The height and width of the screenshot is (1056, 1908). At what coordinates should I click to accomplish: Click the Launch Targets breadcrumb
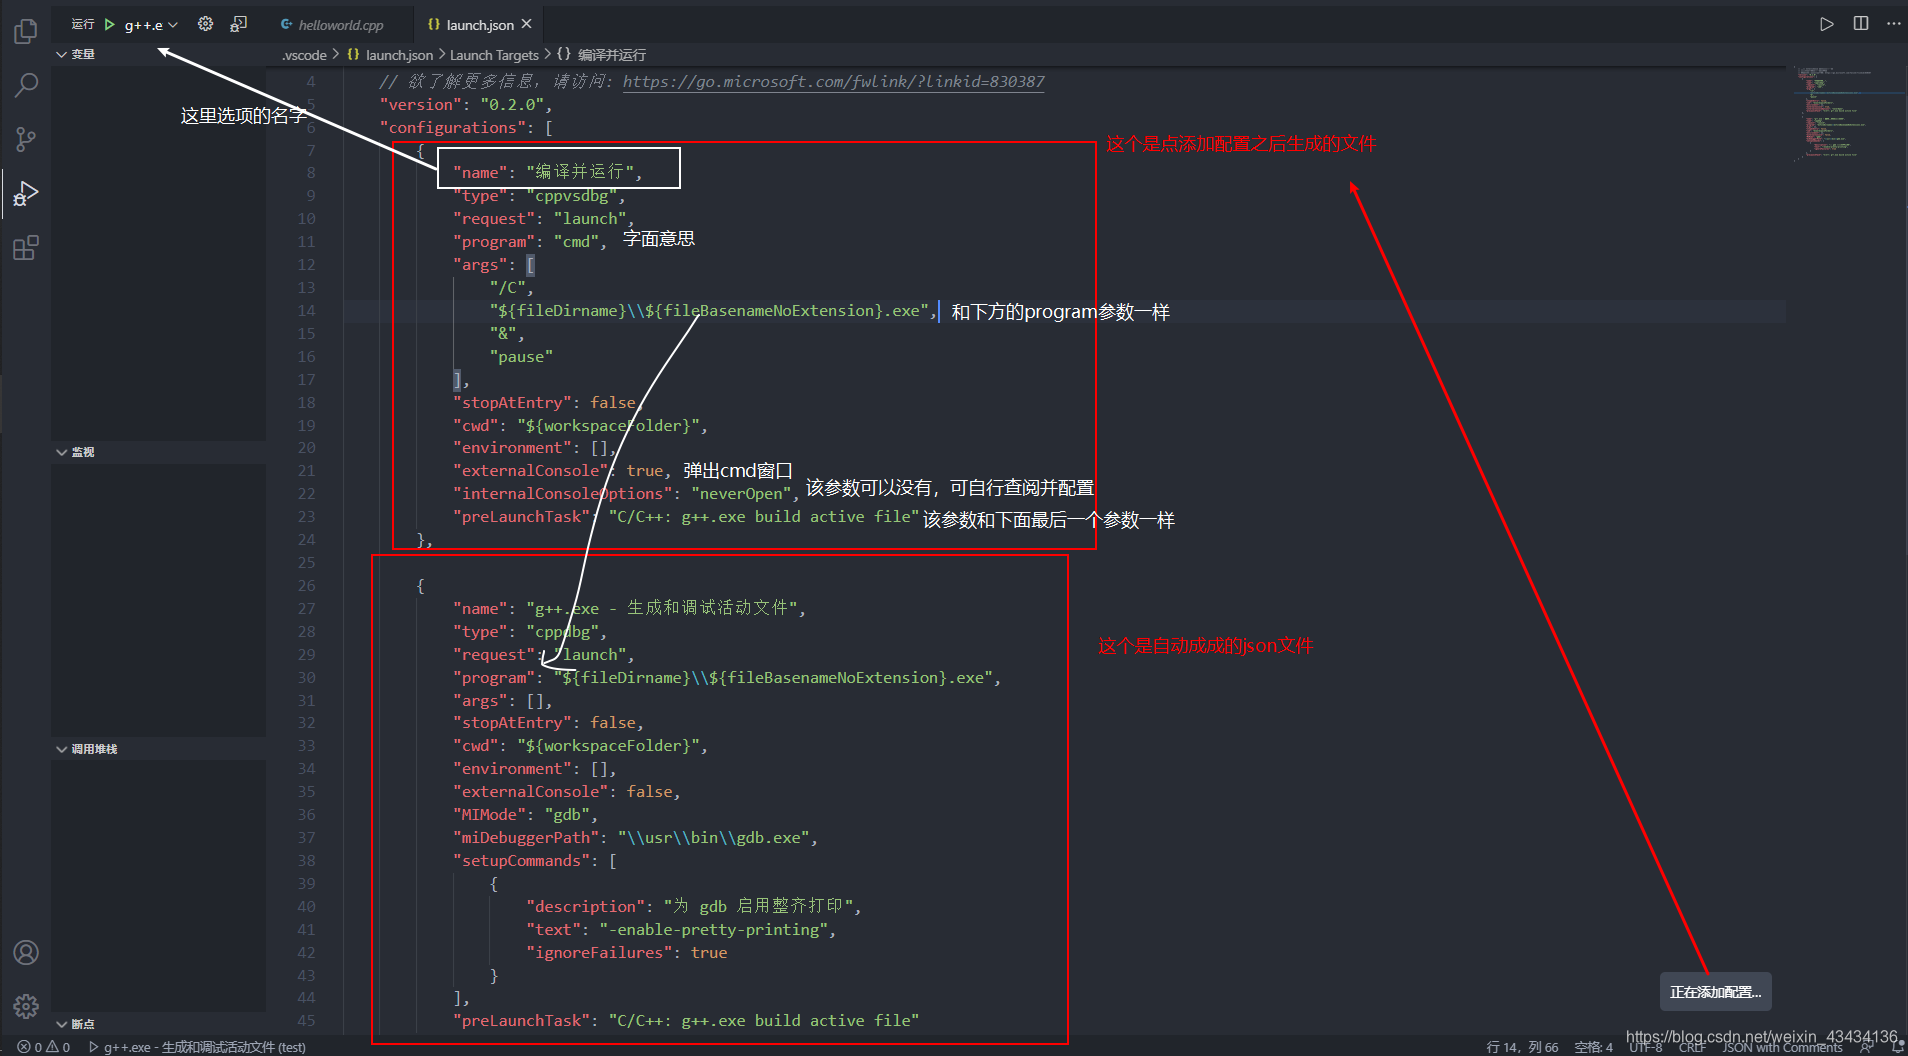point(494,55)
